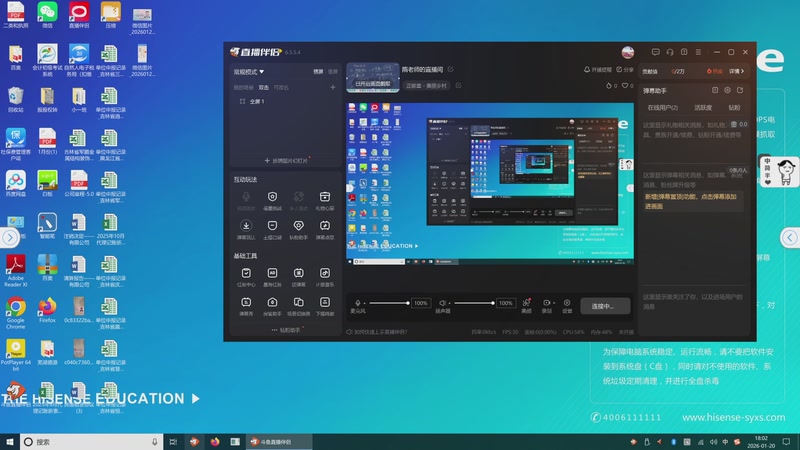Click the 麦克风 100% value box
Viewport: 800px width, 450px height.
[x=420, y=303]
